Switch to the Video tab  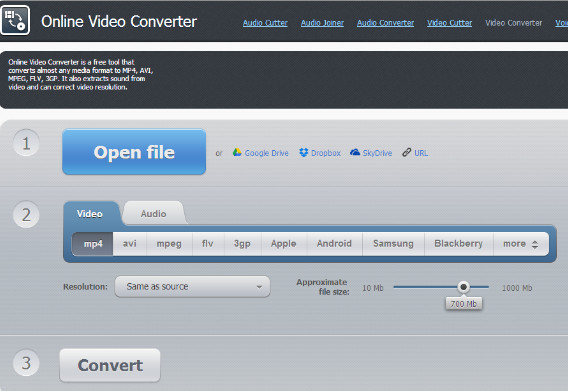tap(90, 214)
